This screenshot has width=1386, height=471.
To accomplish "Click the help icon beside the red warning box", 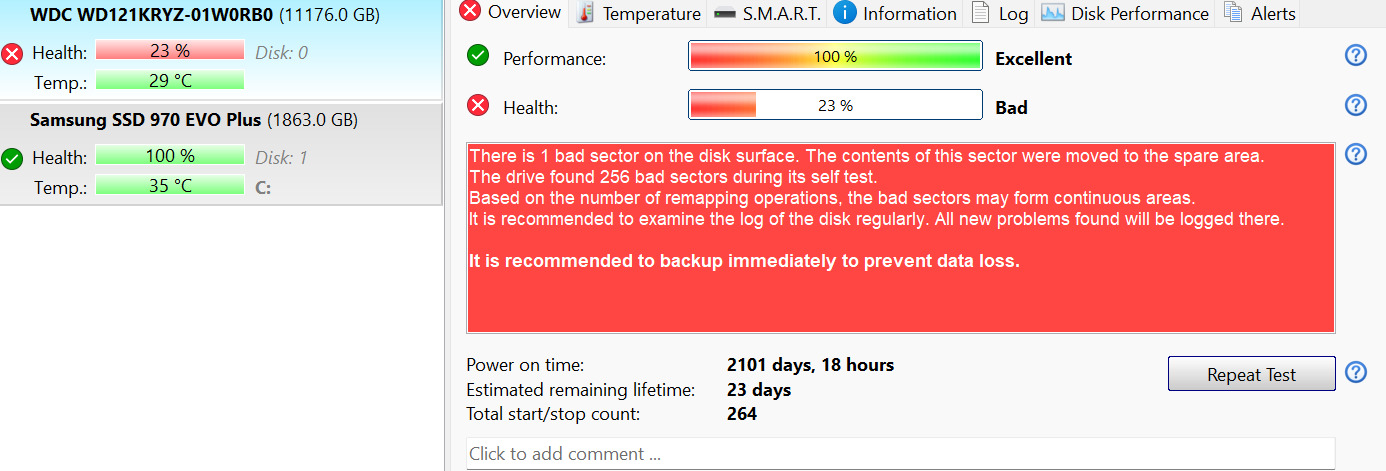I will coord(1356,154).
